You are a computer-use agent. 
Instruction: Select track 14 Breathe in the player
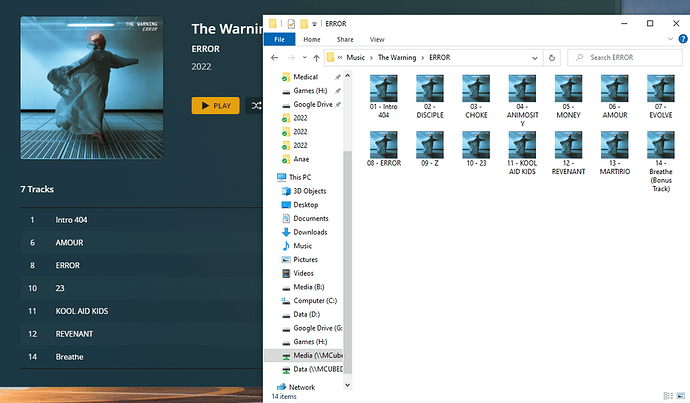coord(141,357)
